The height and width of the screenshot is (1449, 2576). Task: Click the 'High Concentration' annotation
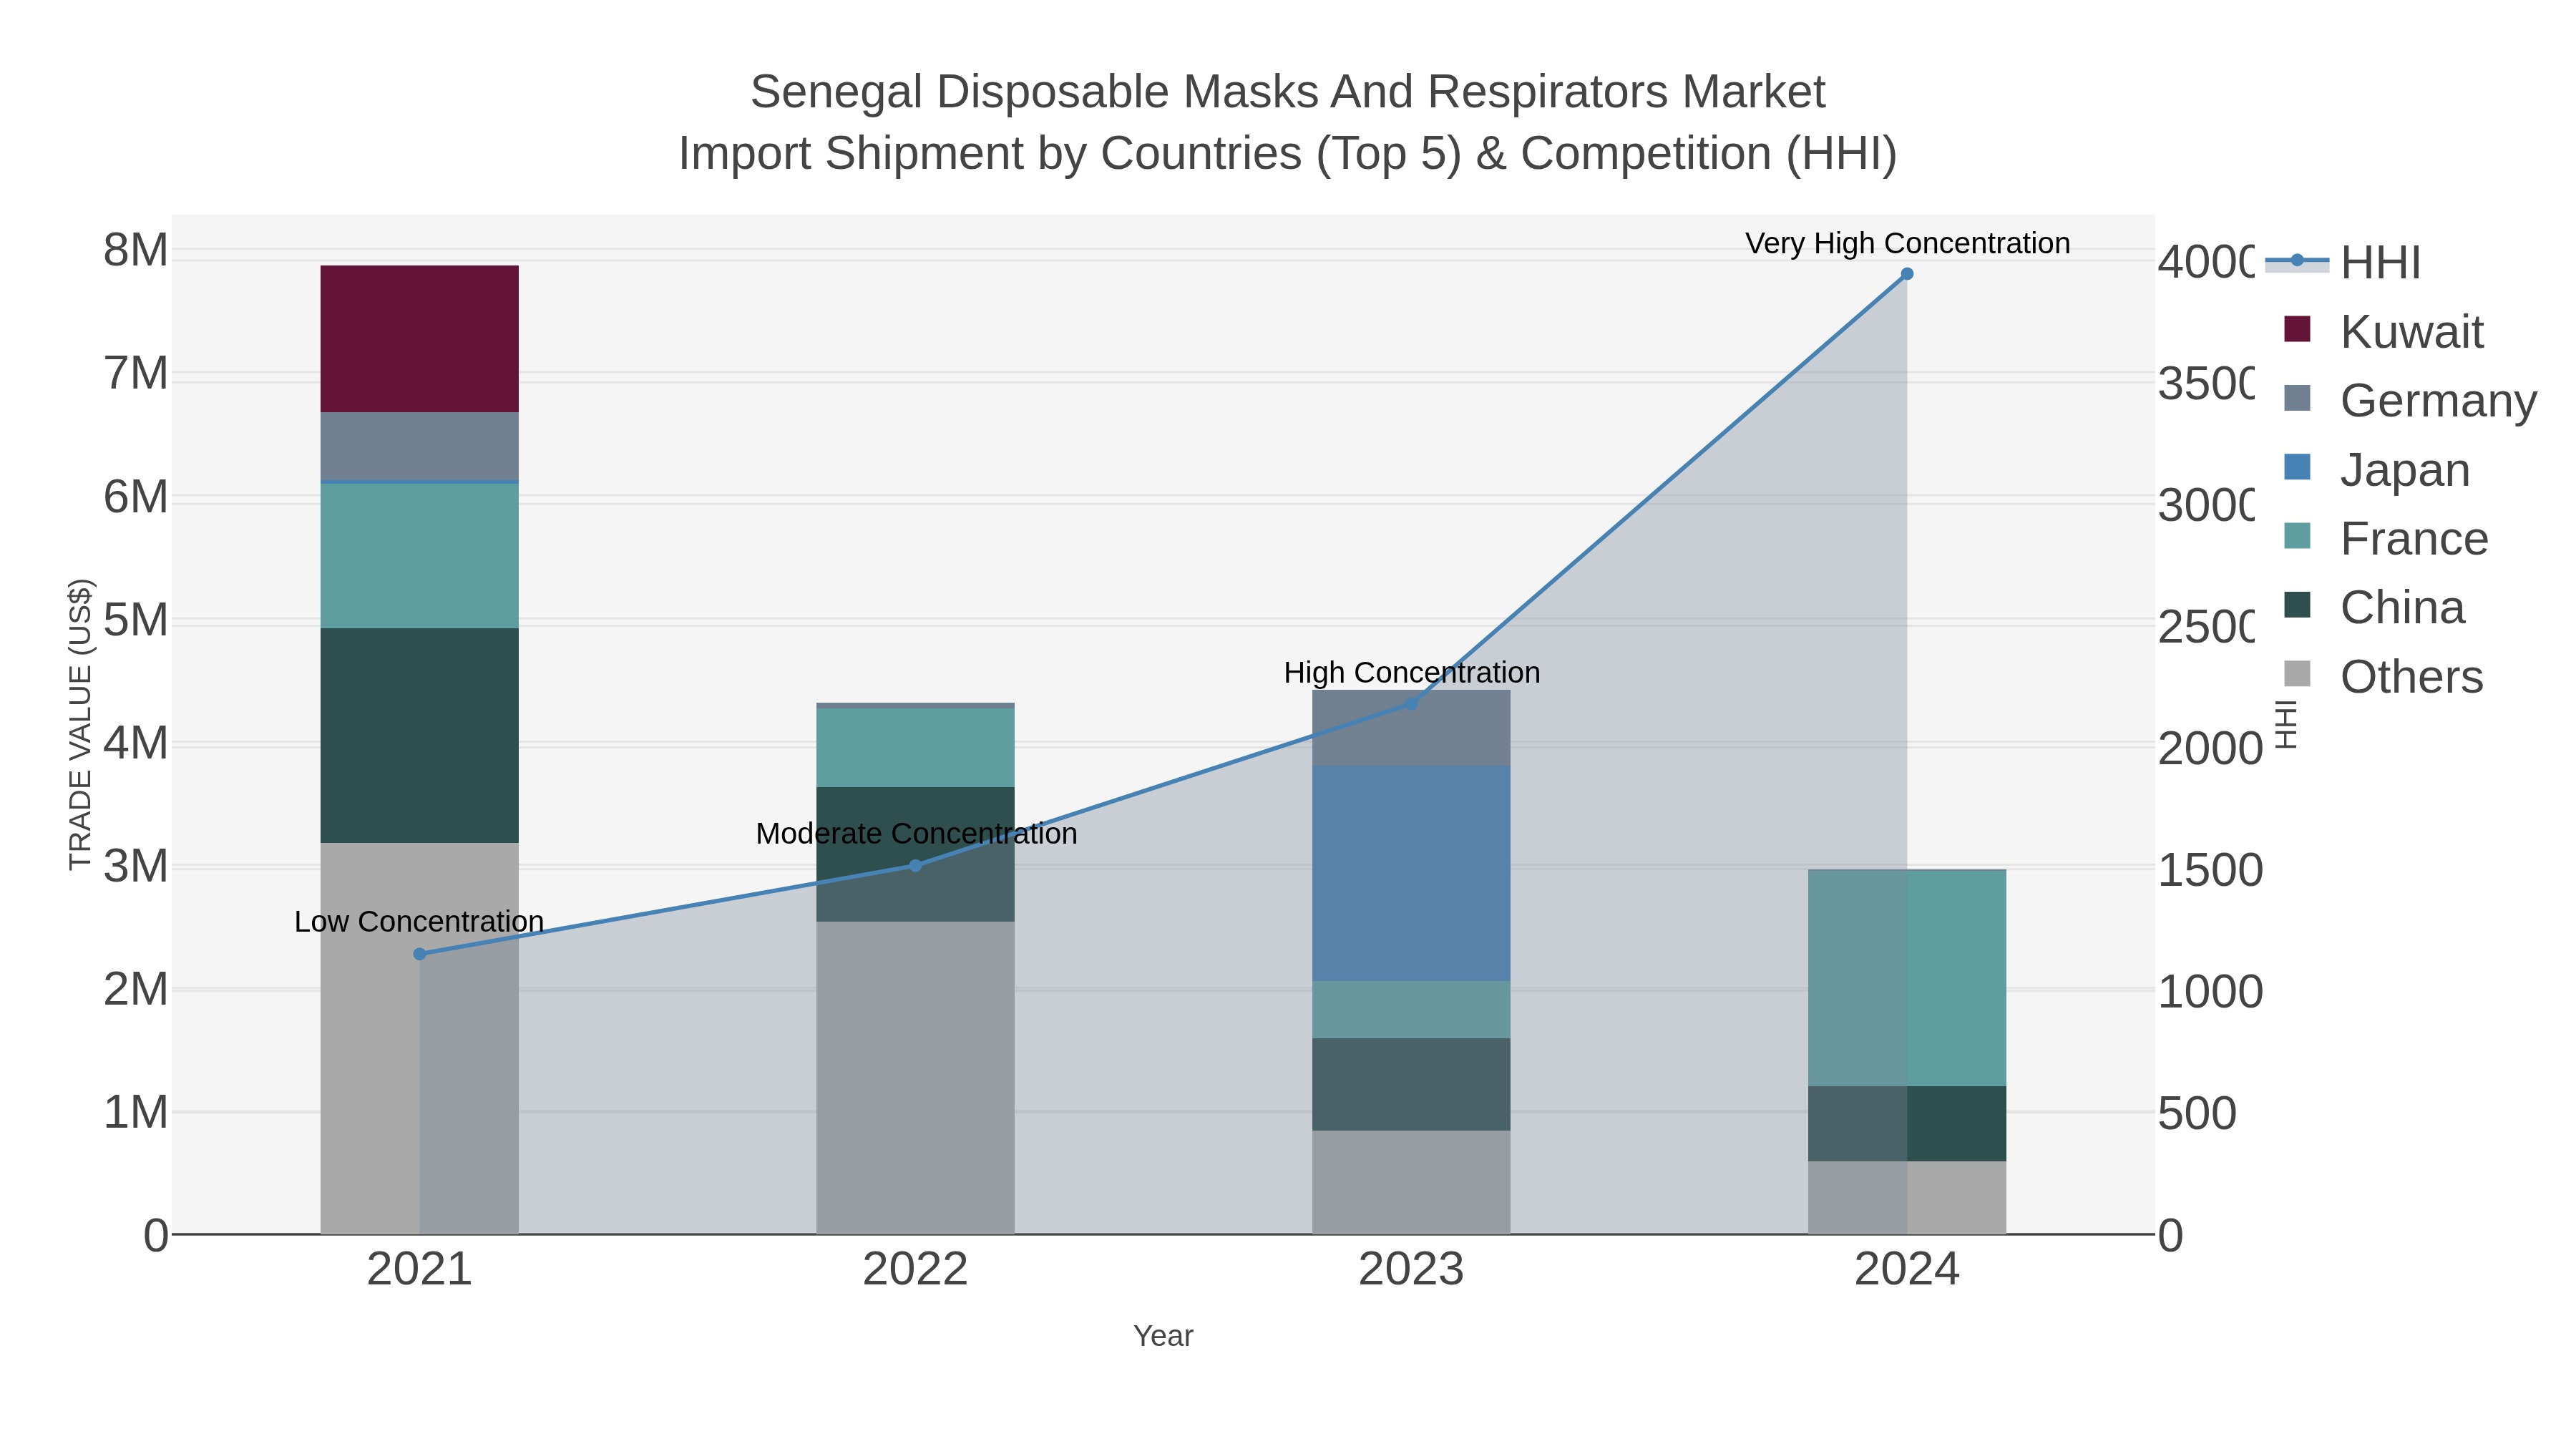[x=1412, y=672]
